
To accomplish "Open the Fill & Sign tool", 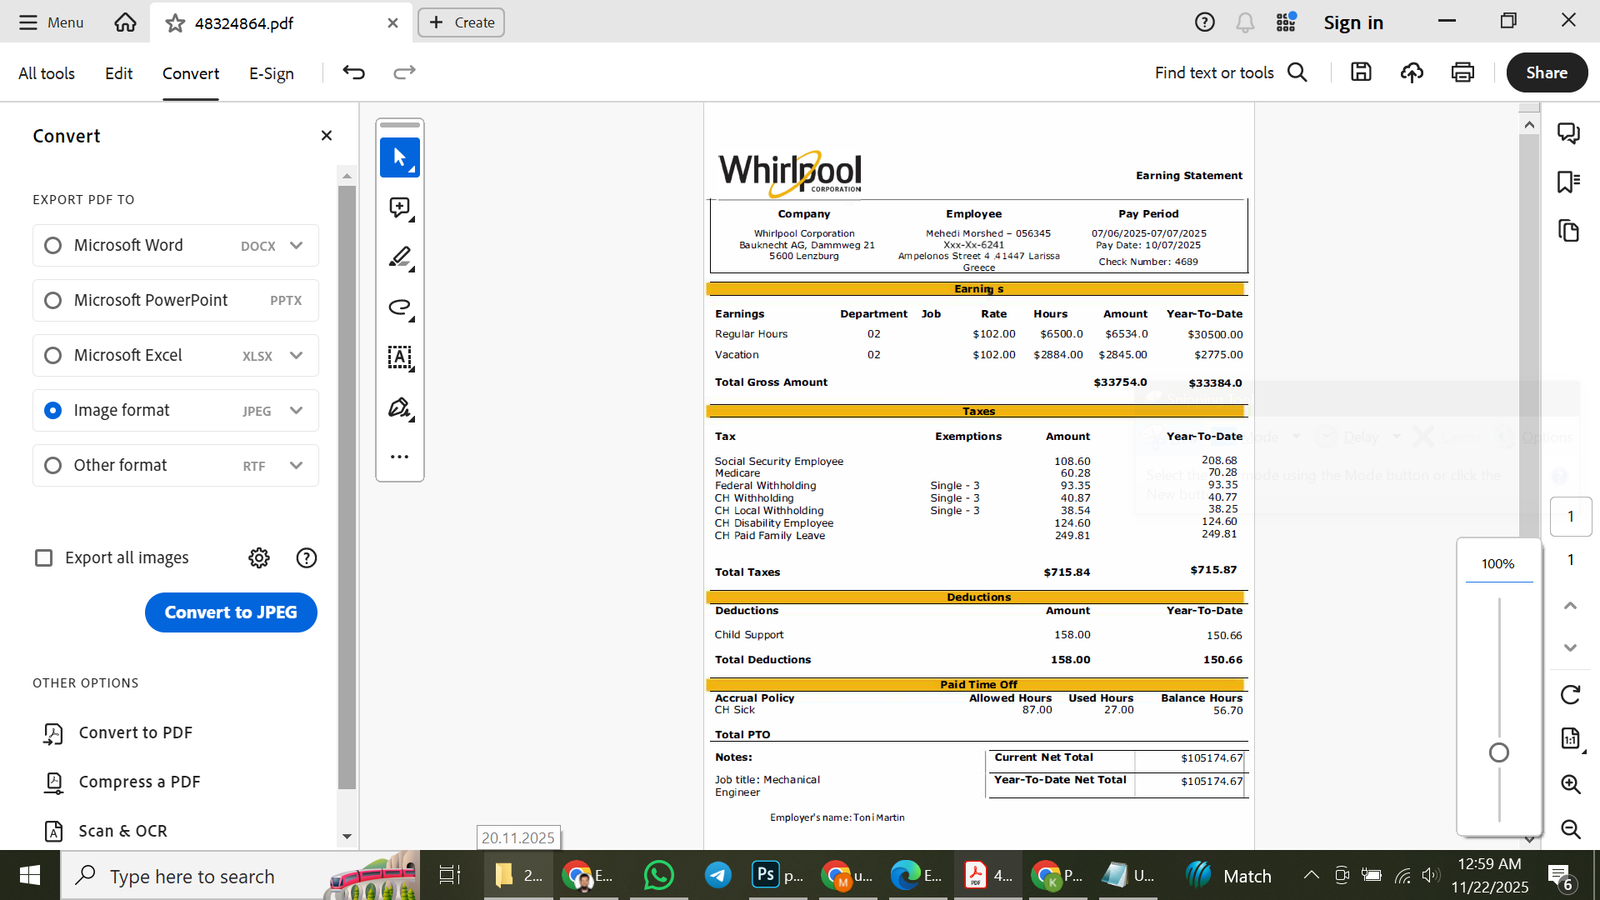I will pos(399,408).
